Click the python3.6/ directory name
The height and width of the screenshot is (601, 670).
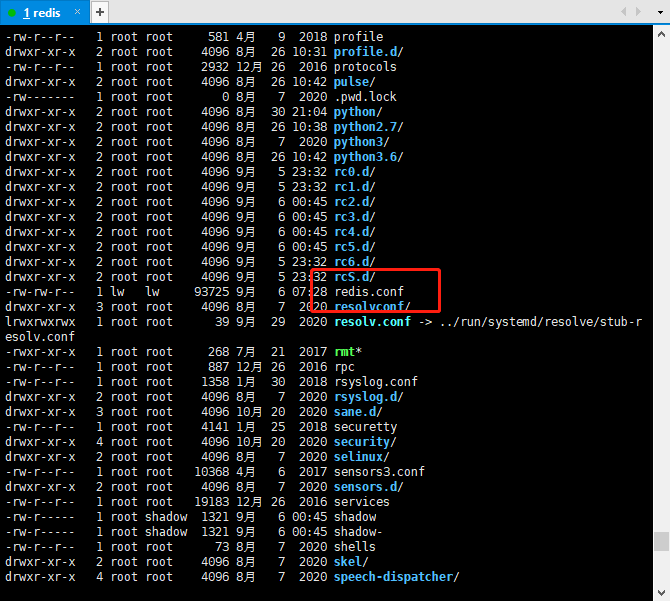tap(368, 157)
